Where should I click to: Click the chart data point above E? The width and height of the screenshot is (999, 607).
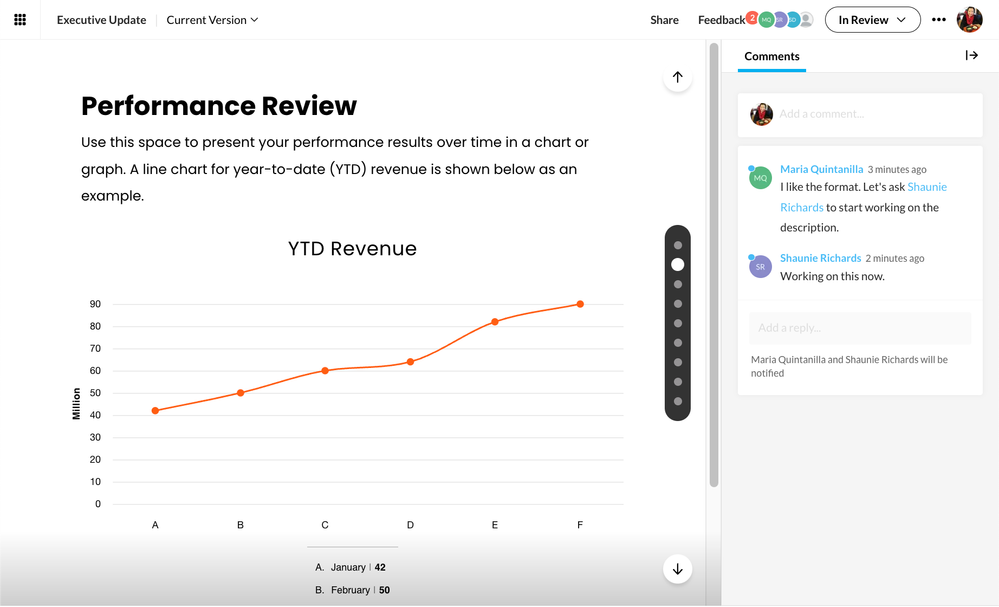pyautogui.click(x=495, y=322)
